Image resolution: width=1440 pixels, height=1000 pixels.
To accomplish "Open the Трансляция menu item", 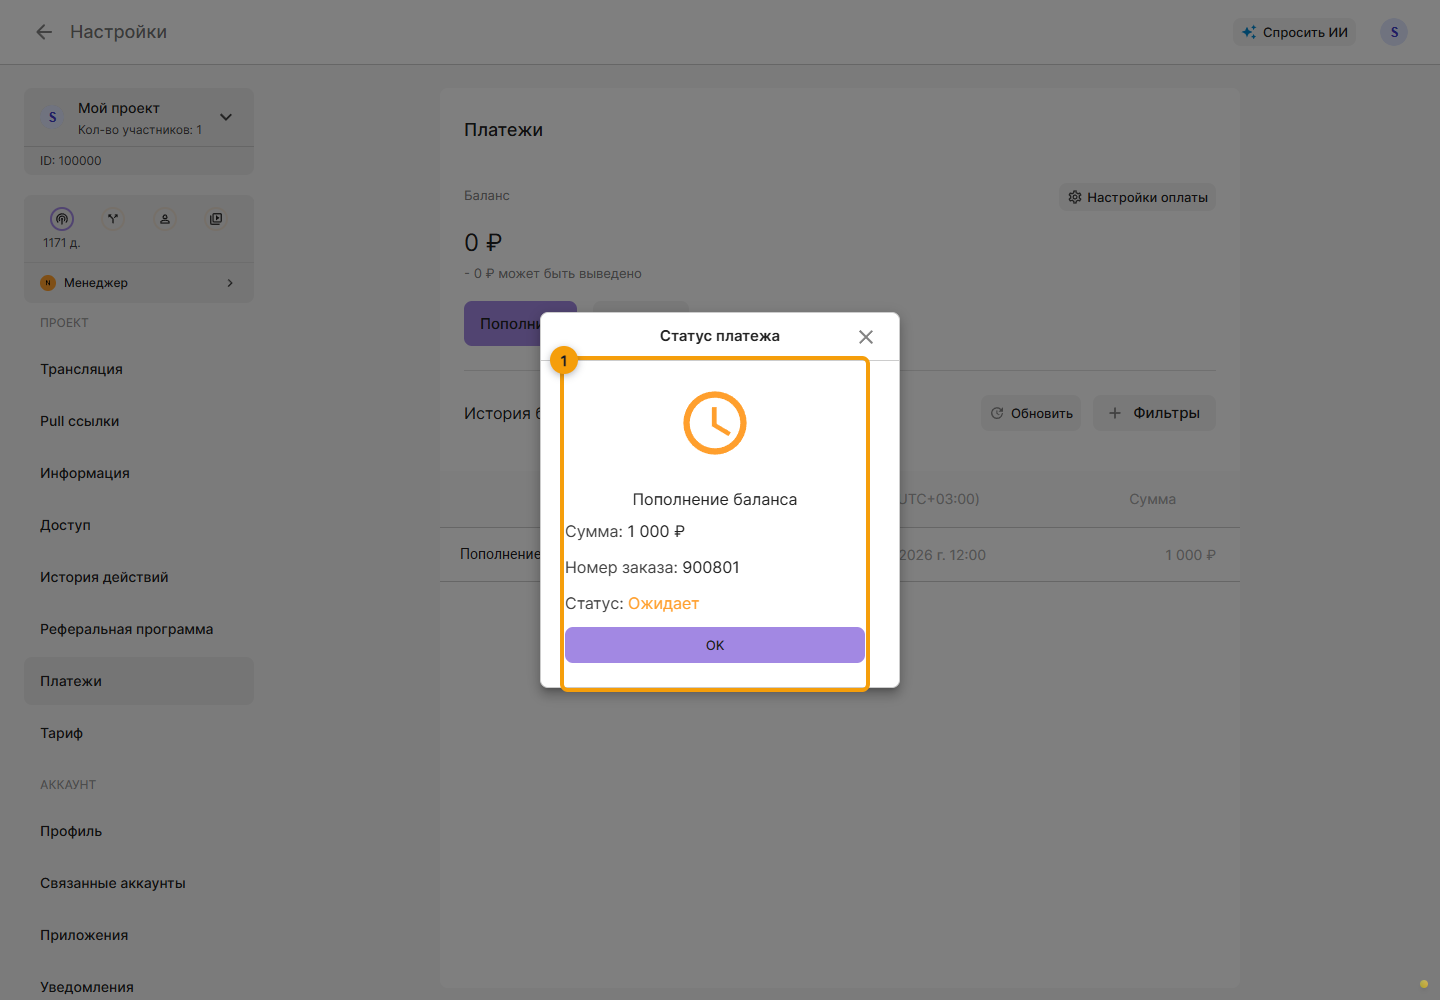I will tap(139, 369).
